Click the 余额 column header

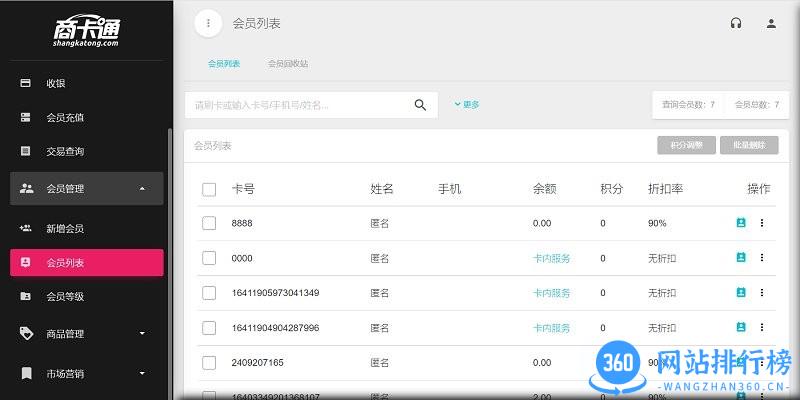click(x=544, y=189)
